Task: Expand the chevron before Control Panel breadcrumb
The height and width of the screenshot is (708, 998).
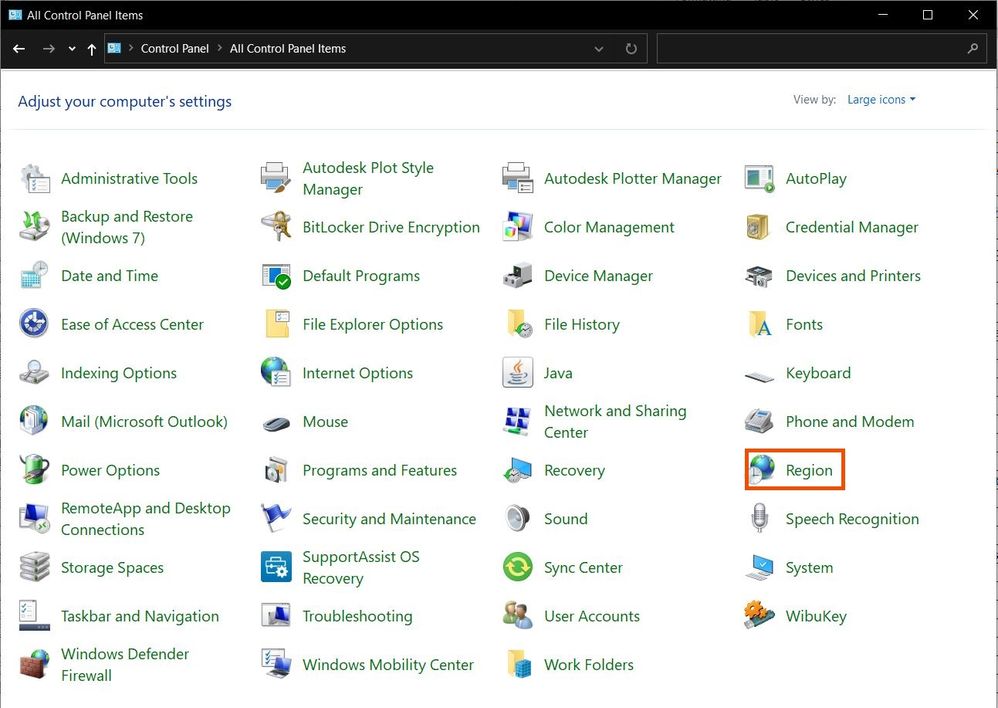Action: click(130, 48)
